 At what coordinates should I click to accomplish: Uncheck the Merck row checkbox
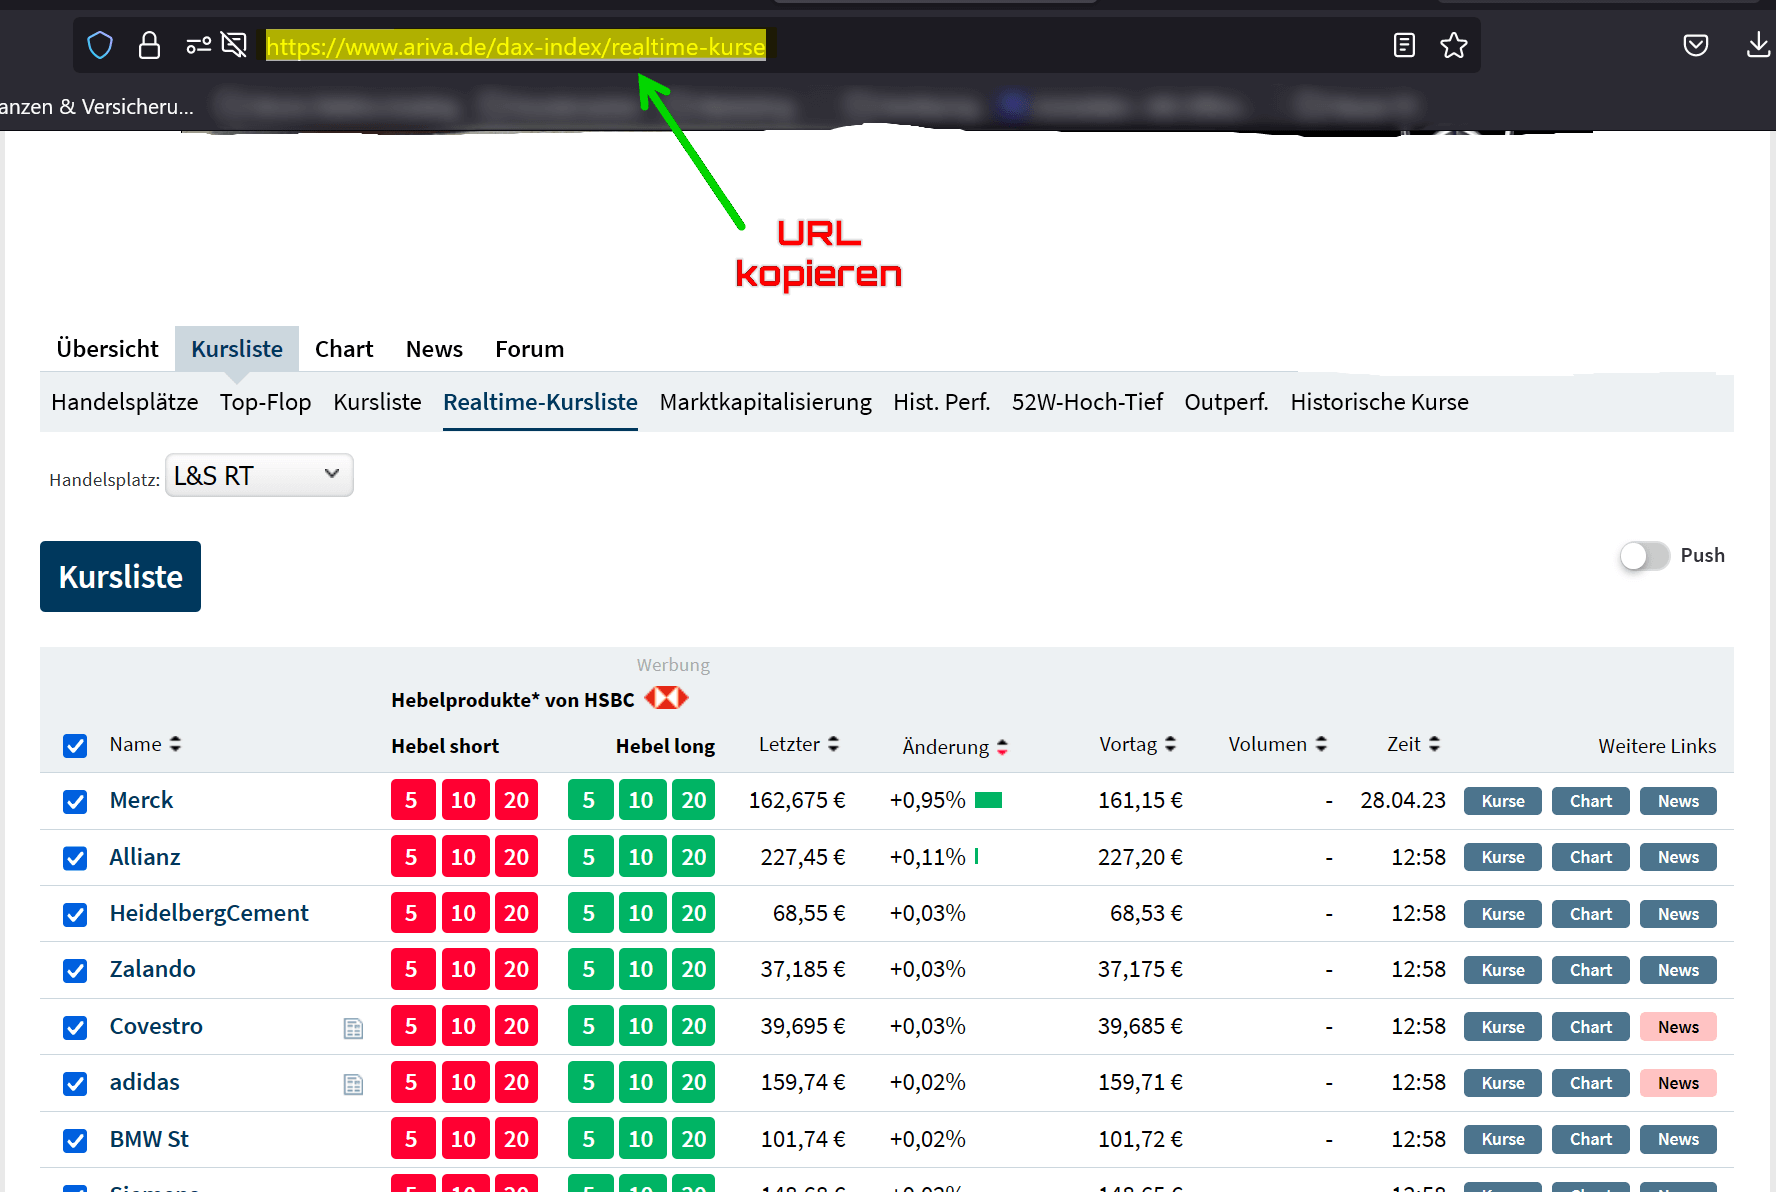point(75,802)
